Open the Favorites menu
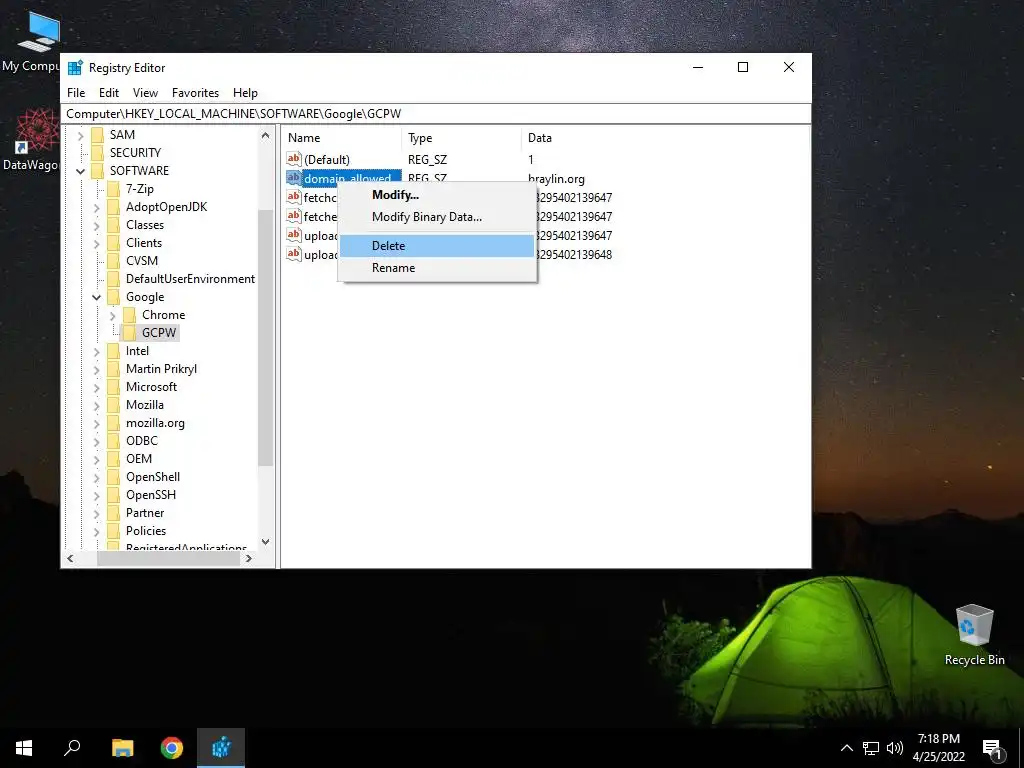Viewport: 1024px width, 768px height. pos(195,93)
